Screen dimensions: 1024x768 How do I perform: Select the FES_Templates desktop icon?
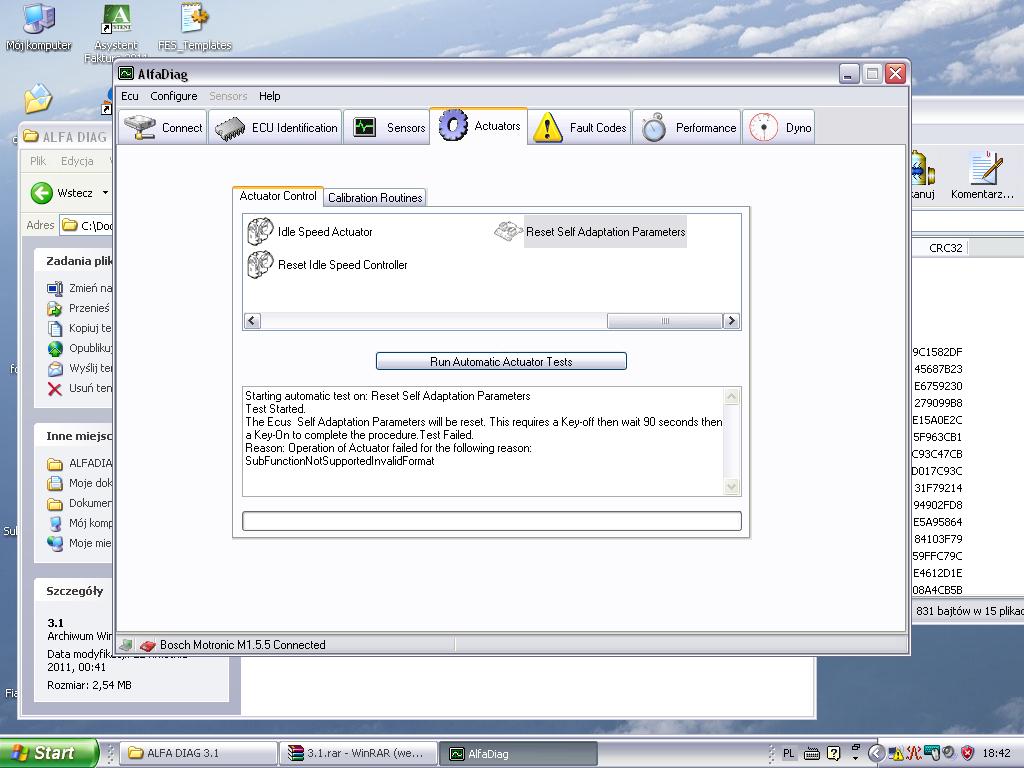point(195,18)
